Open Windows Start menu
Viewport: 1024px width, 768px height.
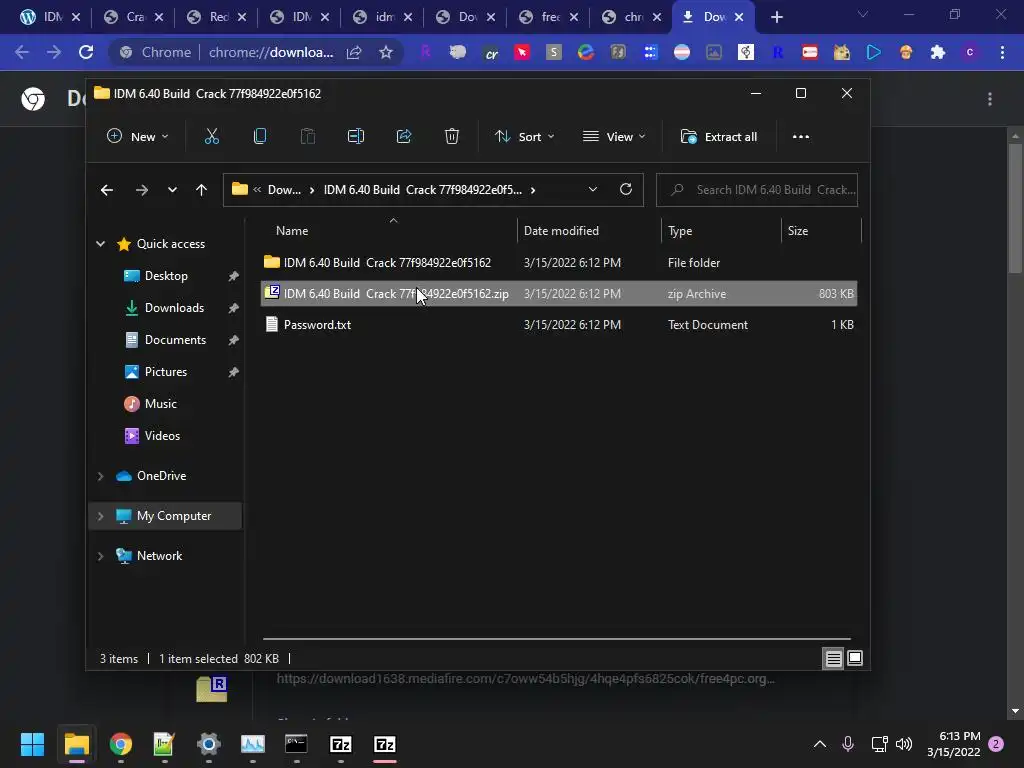pyautogui.click(x=32, y=744)
